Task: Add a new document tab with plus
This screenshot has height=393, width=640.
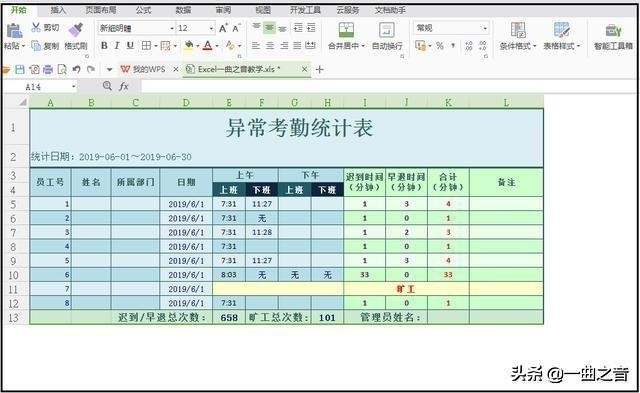Action: tap(320, 70)
